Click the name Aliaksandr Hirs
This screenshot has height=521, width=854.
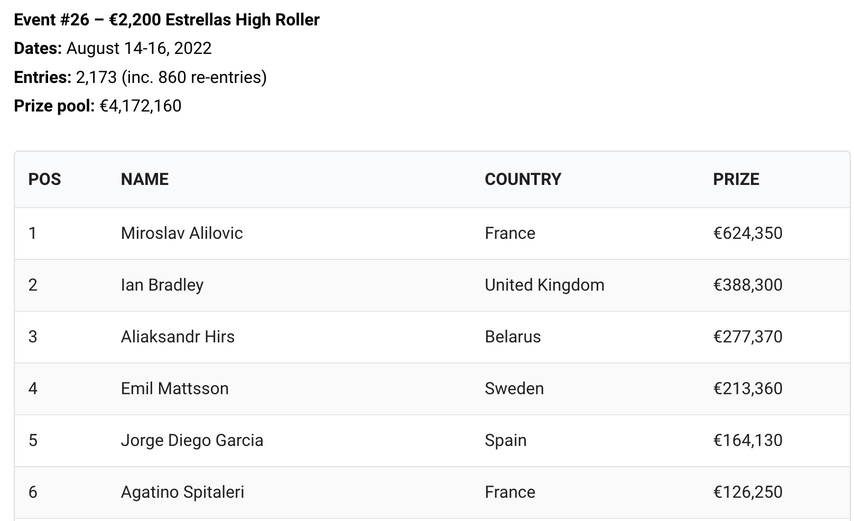178,336
